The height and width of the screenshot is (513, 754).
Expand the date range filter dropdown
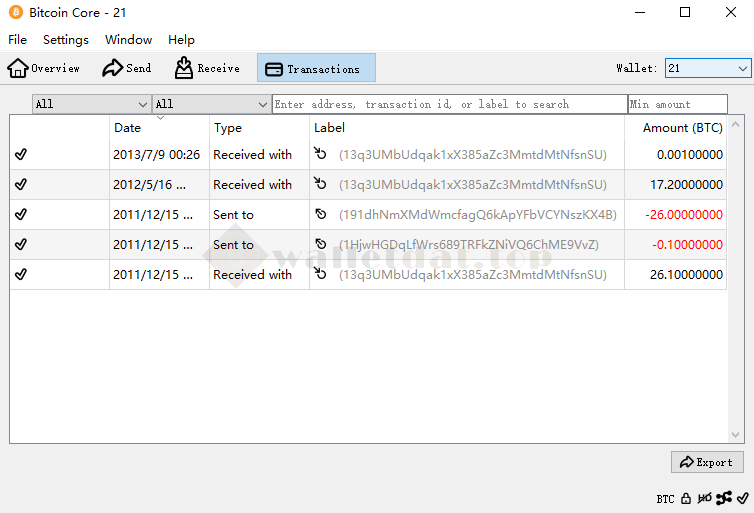91,104
